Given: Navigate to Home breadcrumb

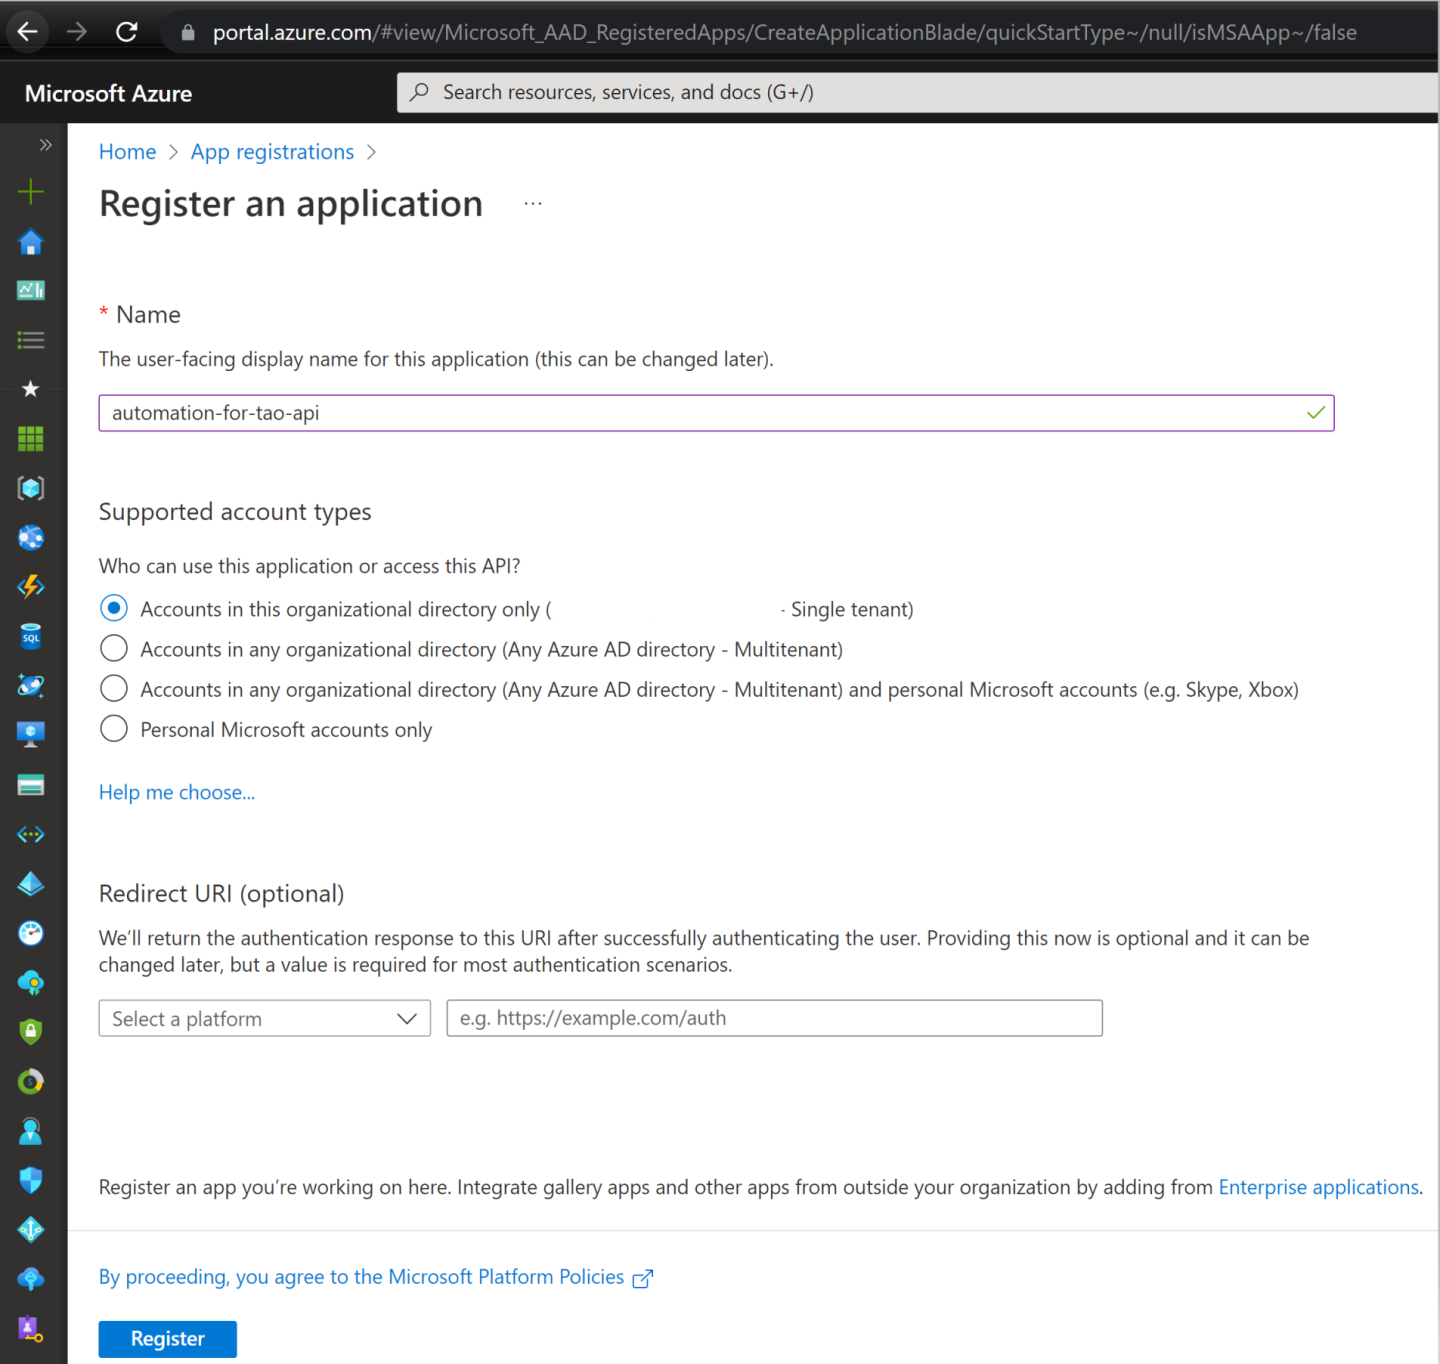Looking at the screenshot, I should coord(127,152).
